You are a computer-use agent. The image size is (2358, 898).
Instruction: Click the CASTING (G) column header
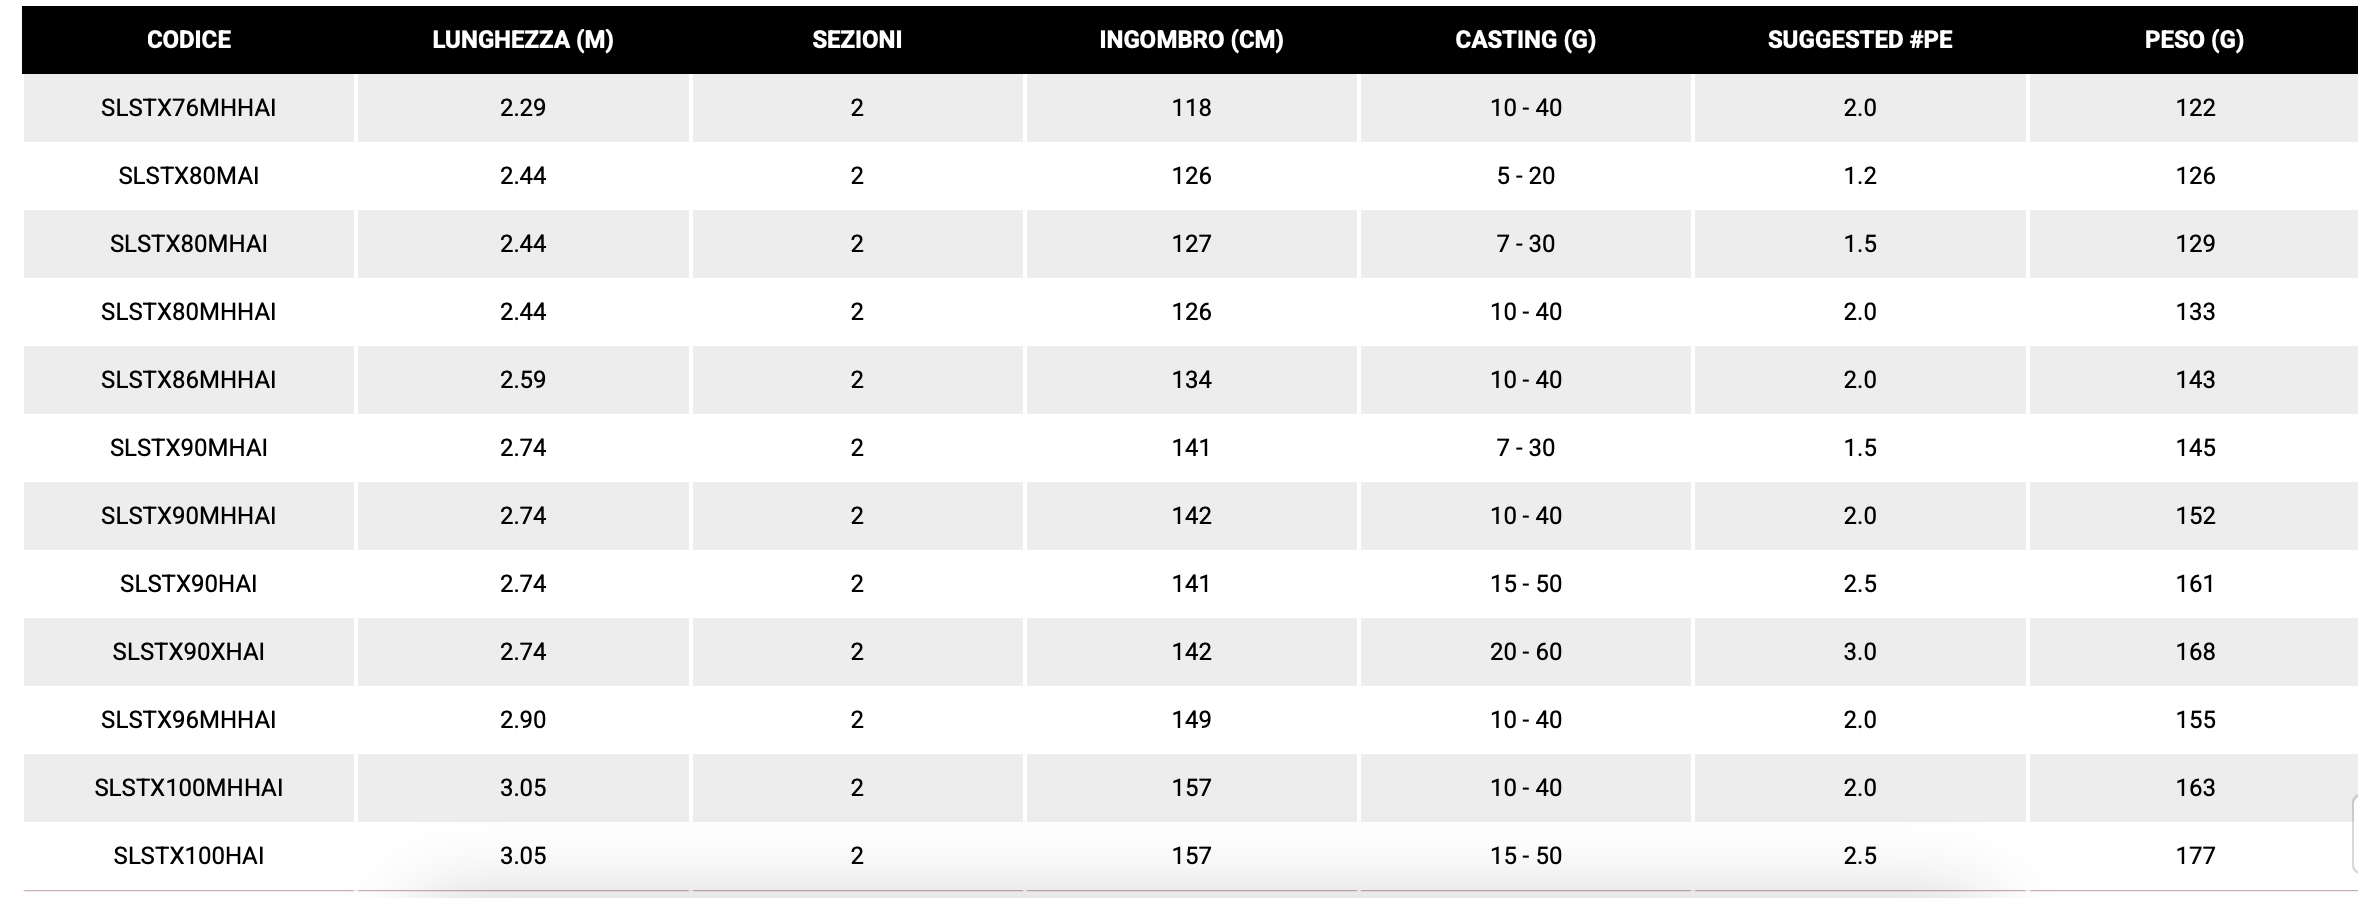(1525, 40)
